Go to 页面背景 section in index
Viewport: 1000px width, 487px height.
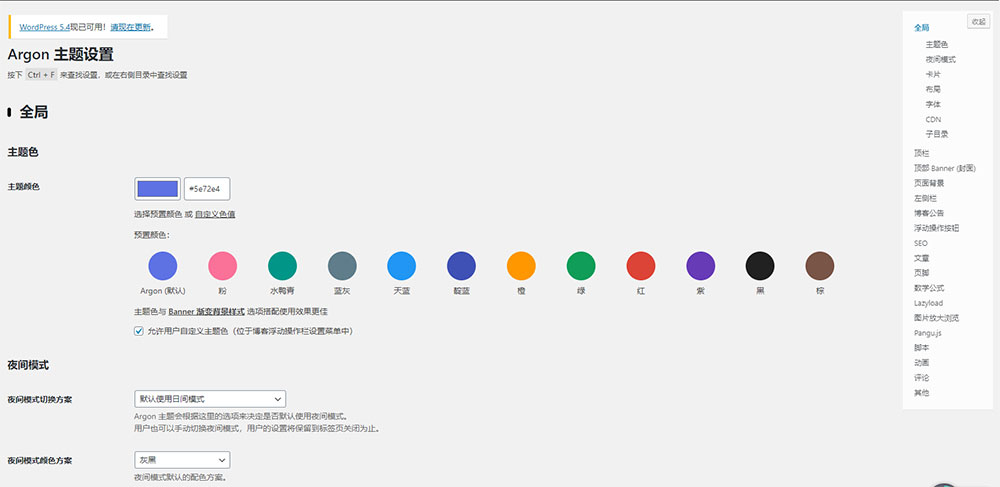point(929,183)
